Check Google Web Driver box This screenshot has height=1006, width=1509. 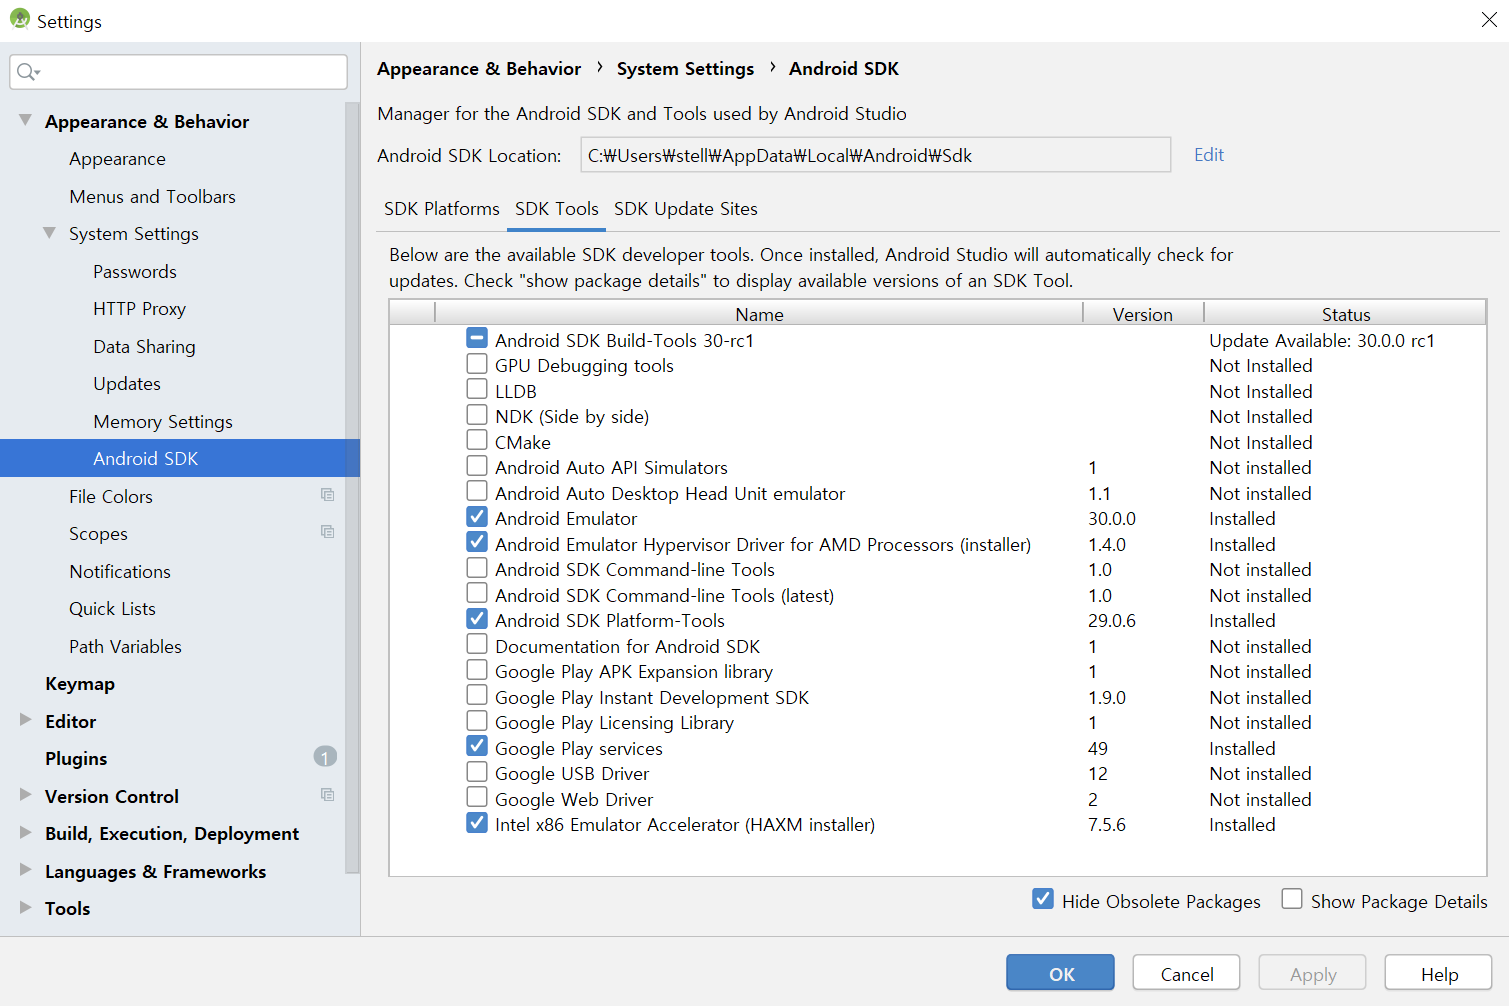pos(477,798)
